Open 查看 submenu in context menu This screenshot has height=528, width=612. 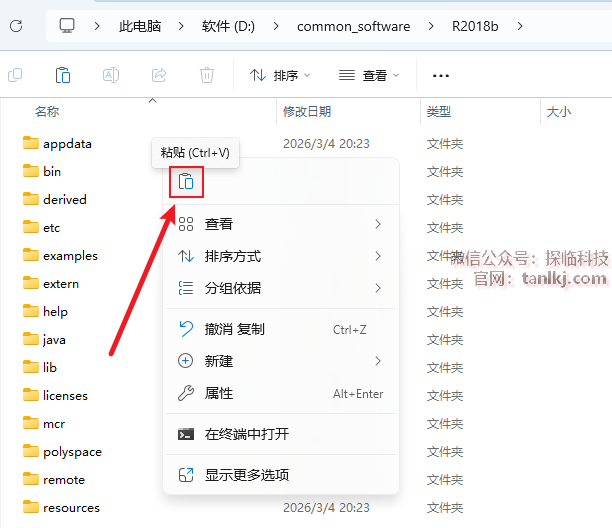coord(281,224)
